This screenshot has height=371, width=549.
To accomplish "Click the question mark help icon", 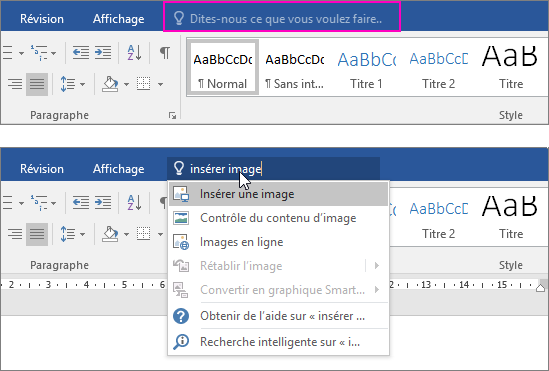I will [x=181, y=316].
